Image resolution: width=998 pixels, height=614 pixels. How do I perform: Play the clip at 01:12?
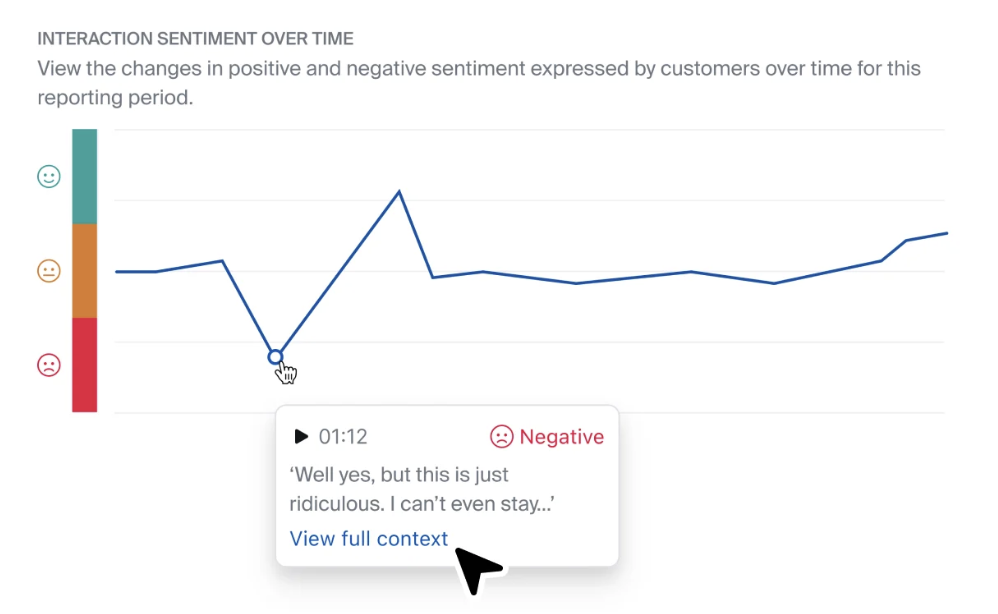(x=301, y=437)
